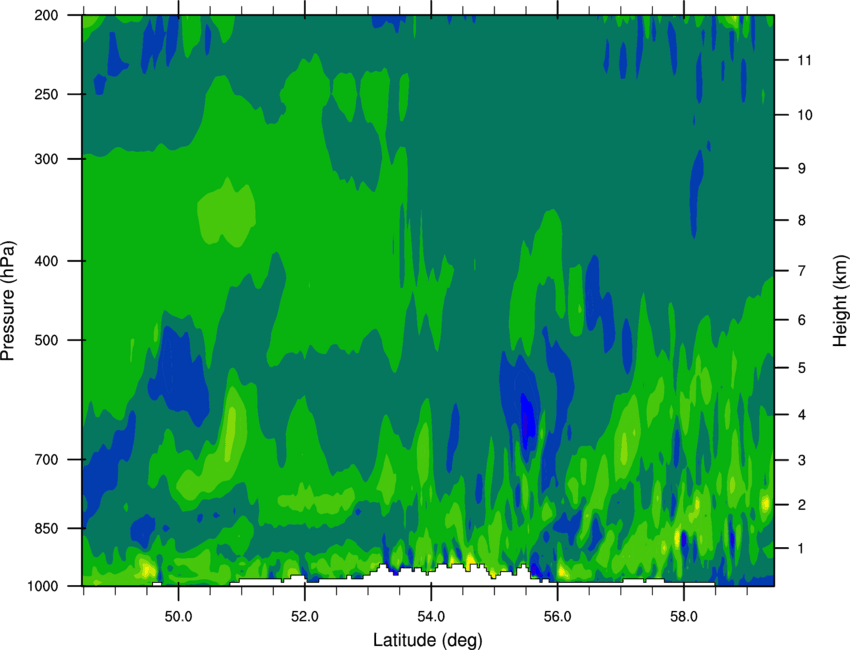This screenshot has height=650, width=850.
Task: Click the 56.0 latitude tick label
Action: (x=557, y=617)
